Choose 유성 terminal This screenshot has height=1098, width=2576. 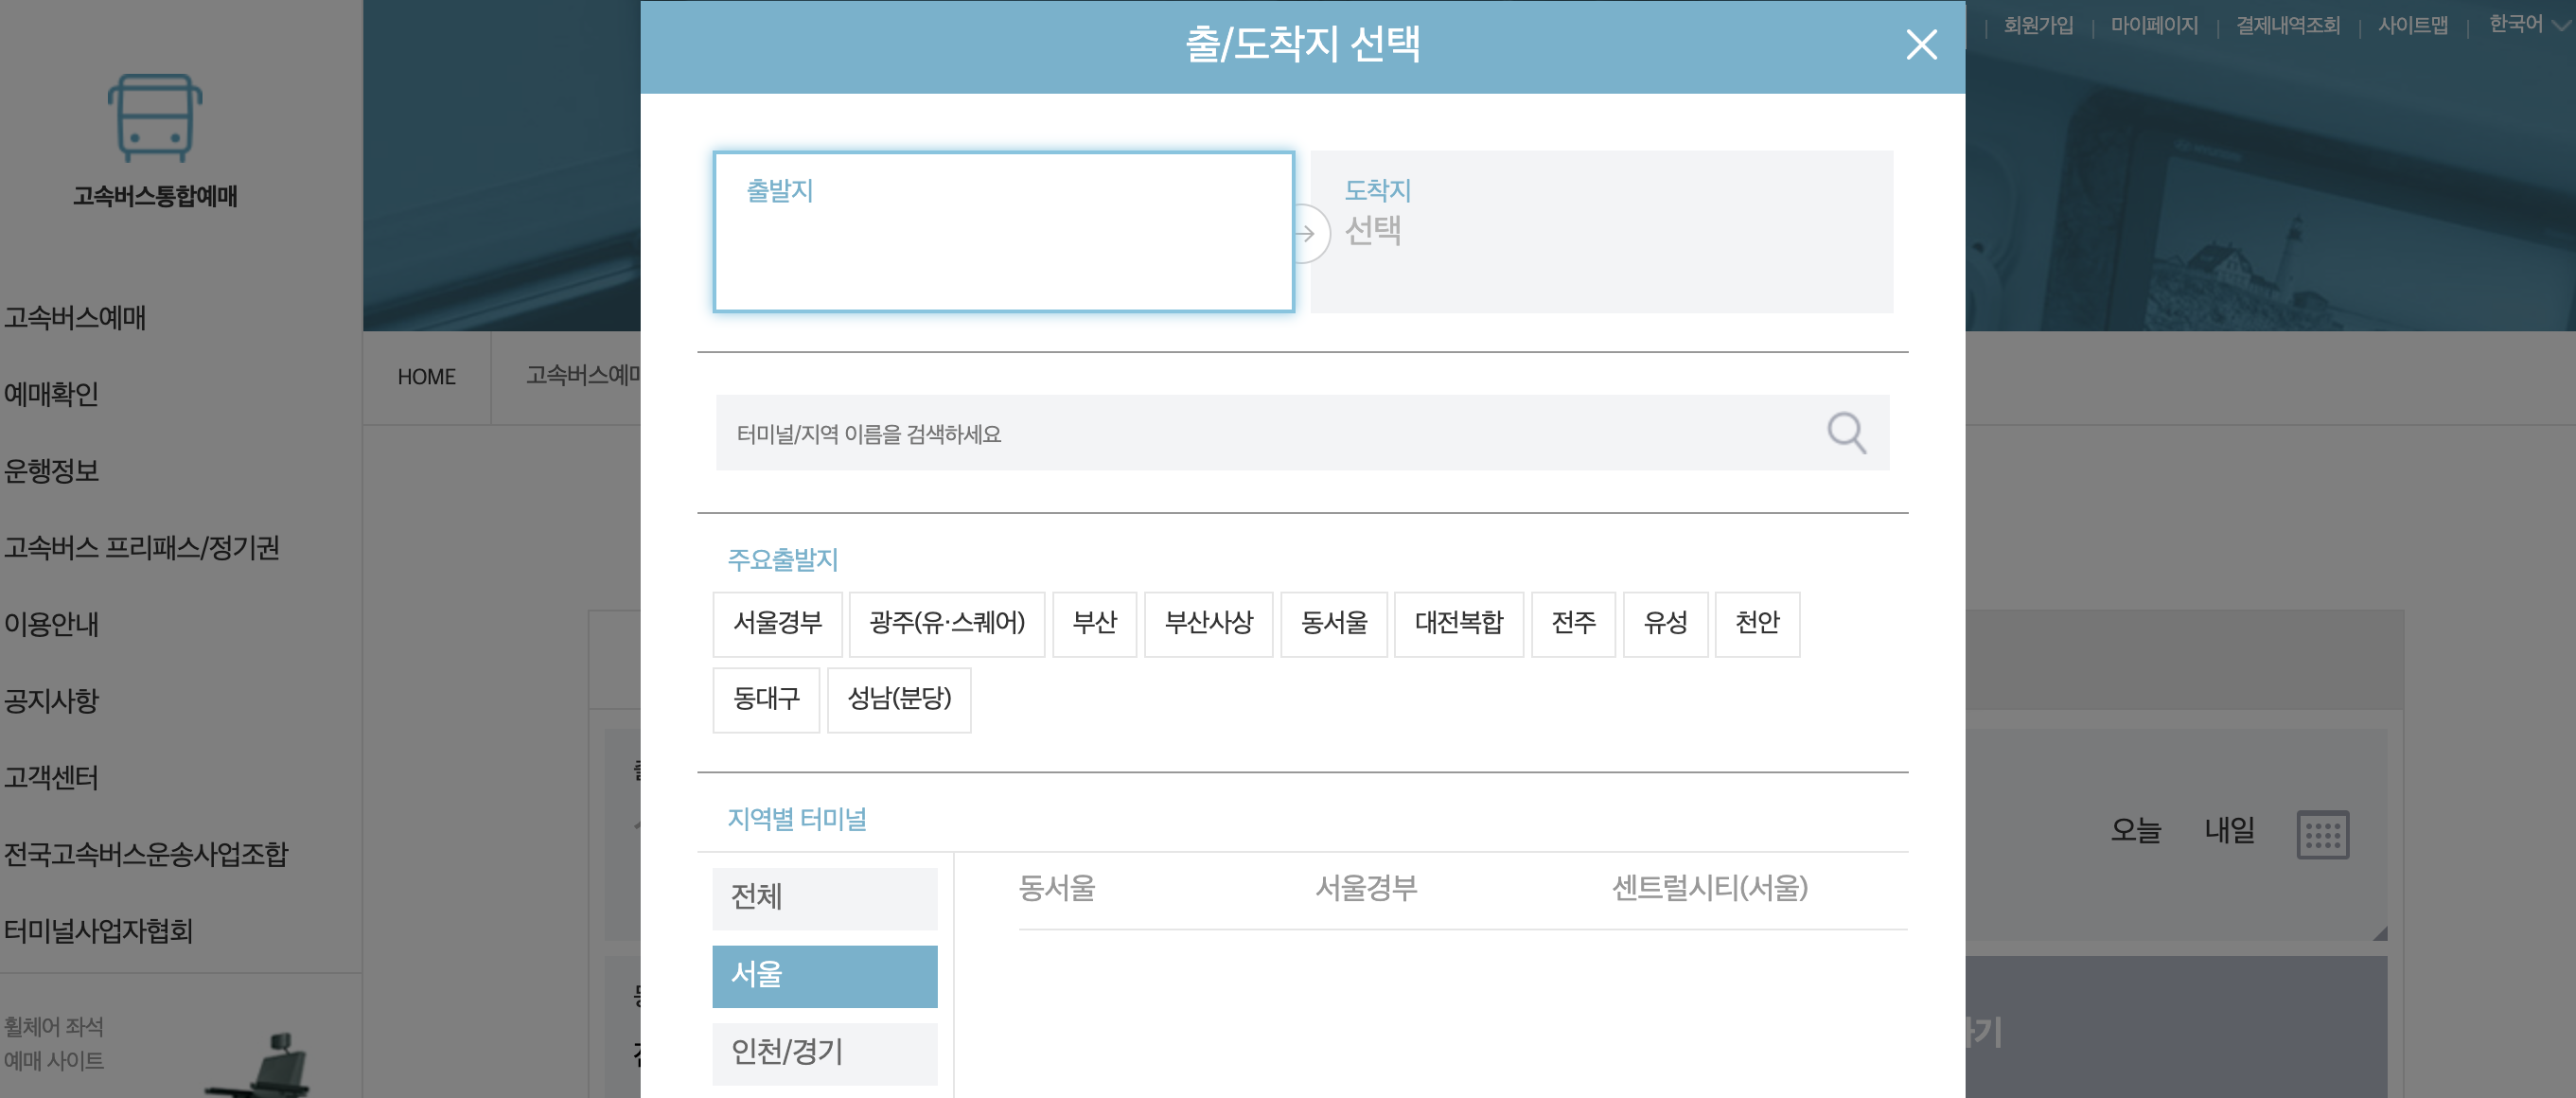(1665, 624)
